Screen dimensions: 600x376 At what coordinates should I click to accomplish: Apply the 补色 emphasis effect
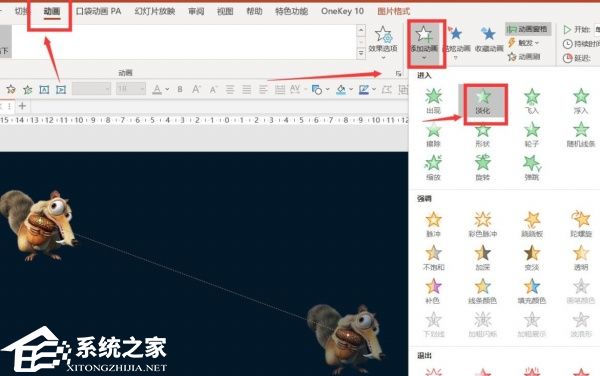[433, 291]
